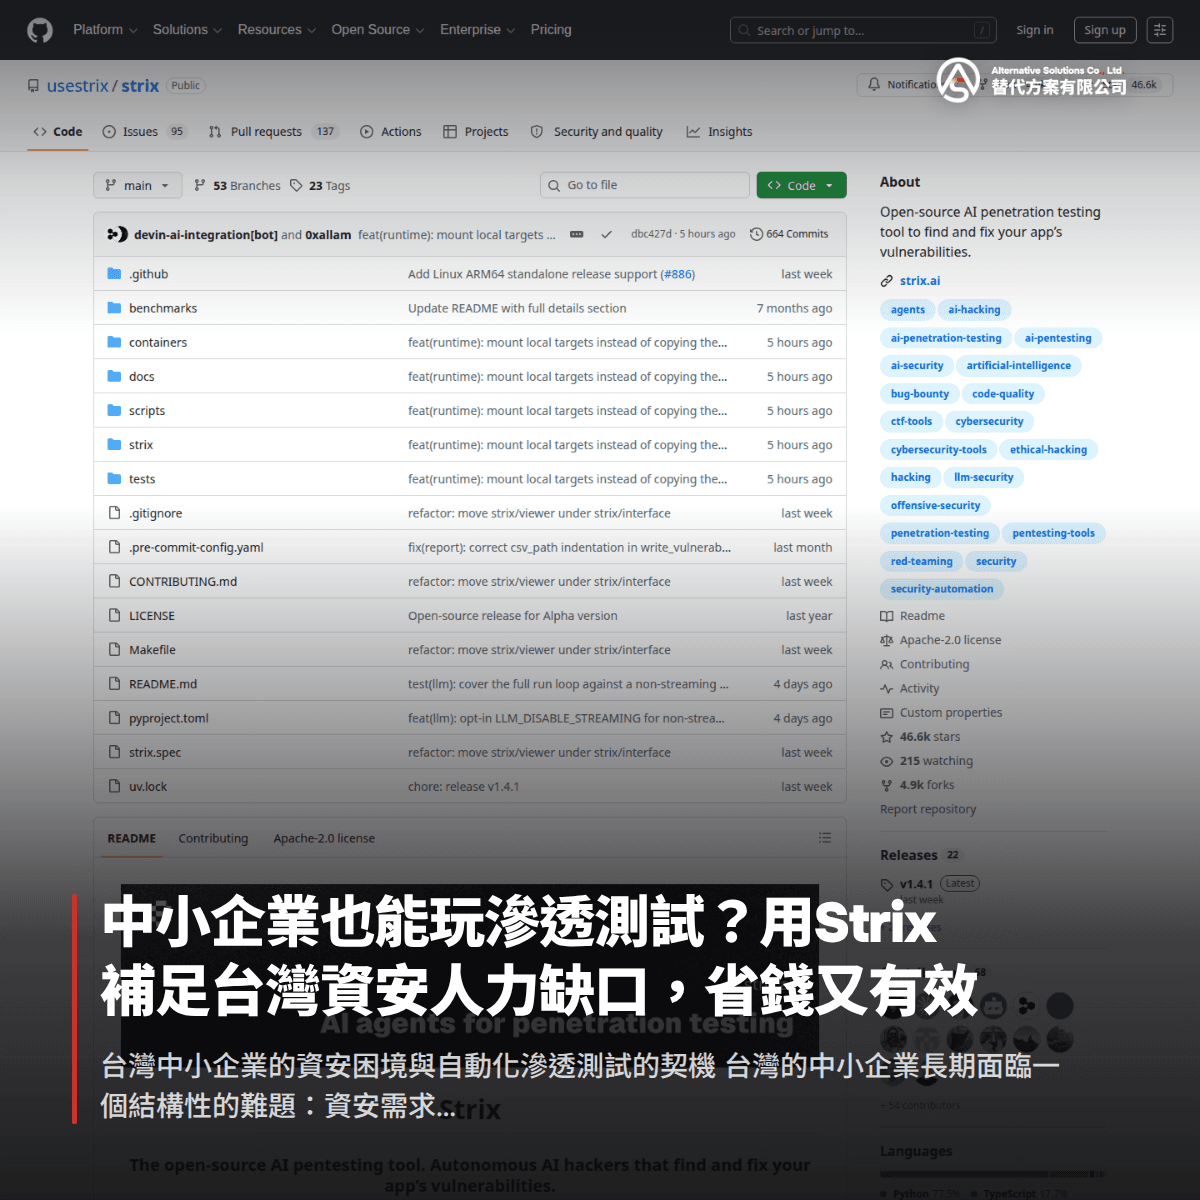The width and height of the screenshot is (1200, 1200).
Task: Click the bug-bounty topic tag
Action: [920, 394]
